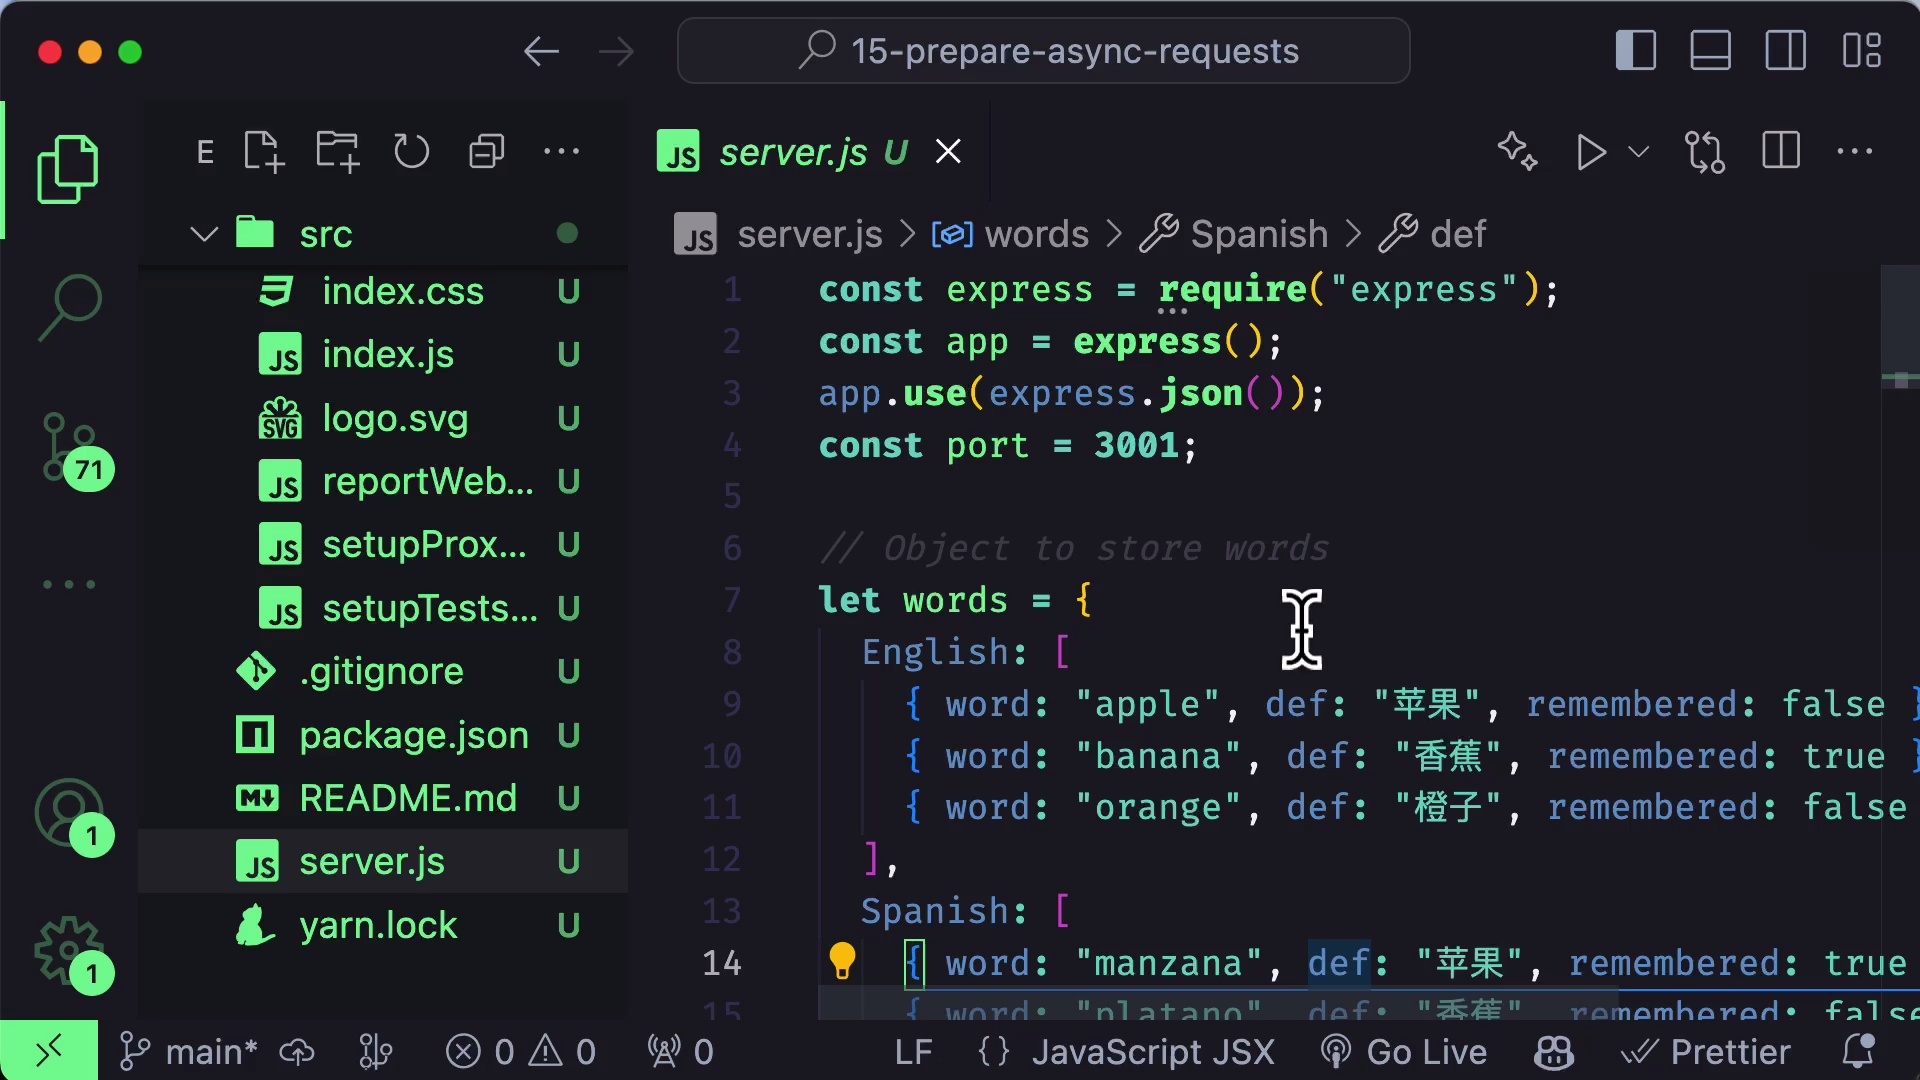Image resolution: width=1920 pixels, height=1080 pixels.
Task: Click the def breadcrumb segment
Action: tap(1433, 235)
